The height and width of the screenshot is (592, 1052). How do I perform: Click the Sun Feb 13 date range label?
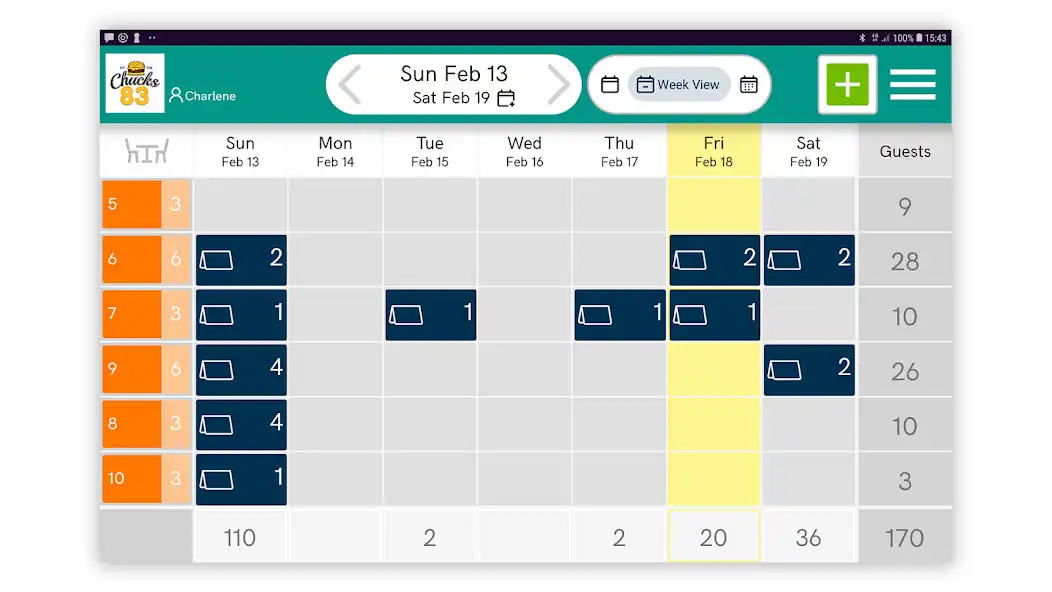tap(453, 73)
